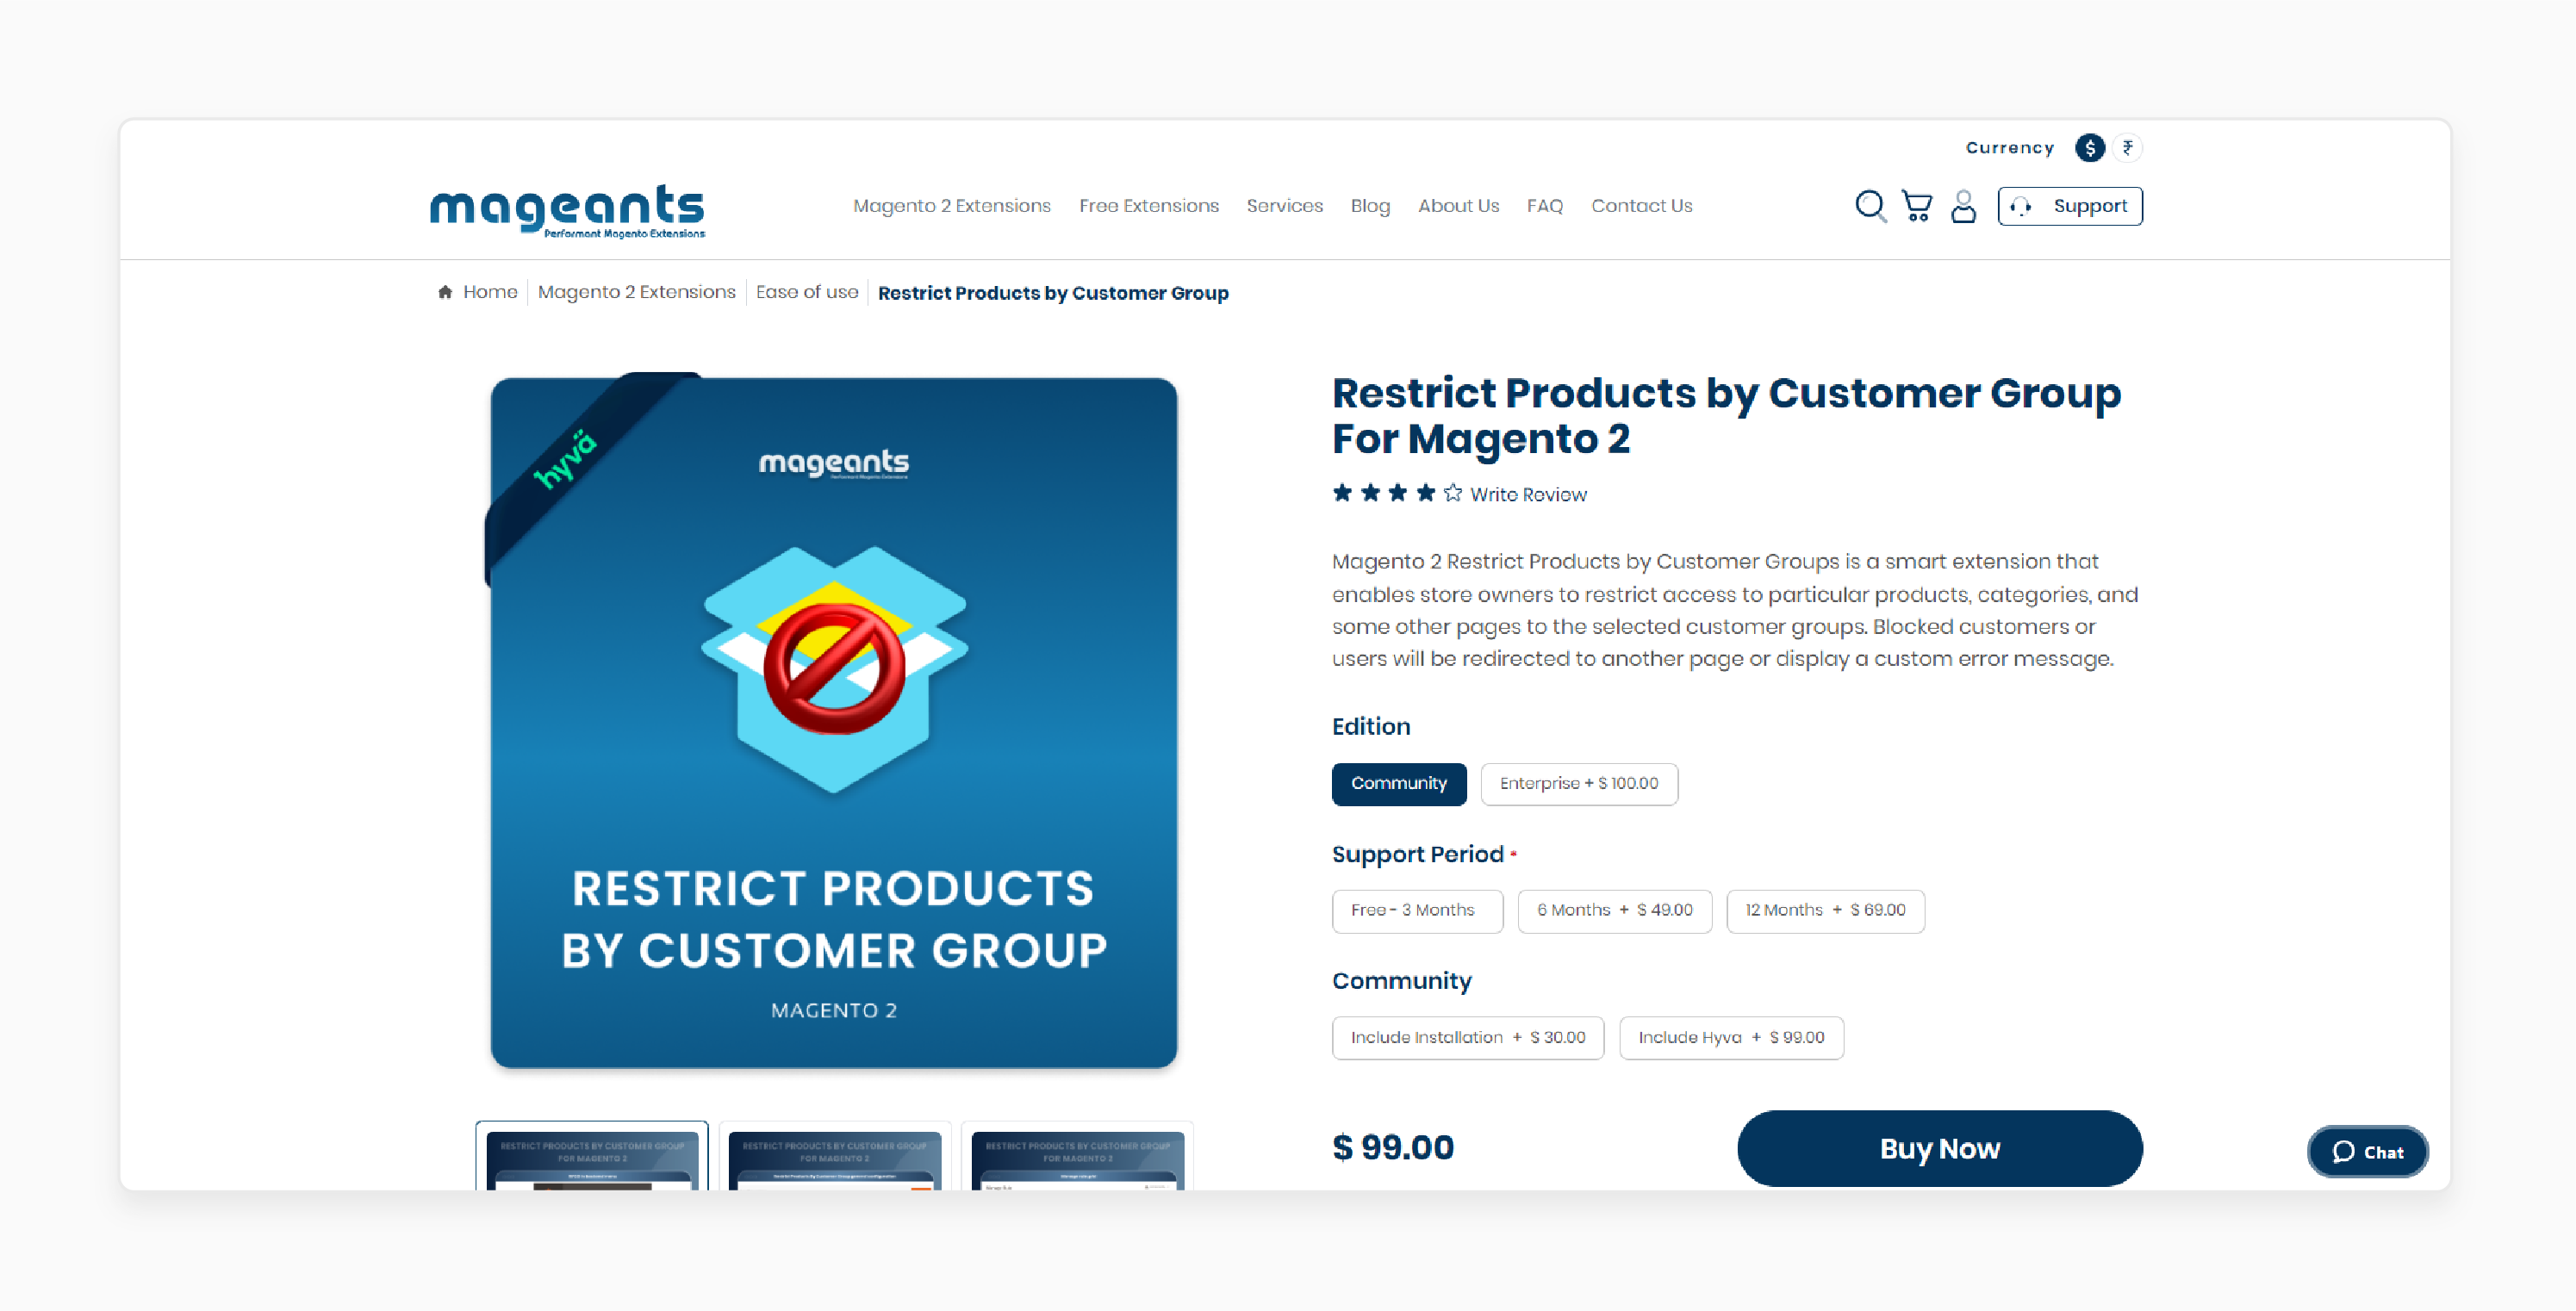Open the Services menu item
The height and width of the screenshot is (1311, 2576).
click(x=1284, y=206)
